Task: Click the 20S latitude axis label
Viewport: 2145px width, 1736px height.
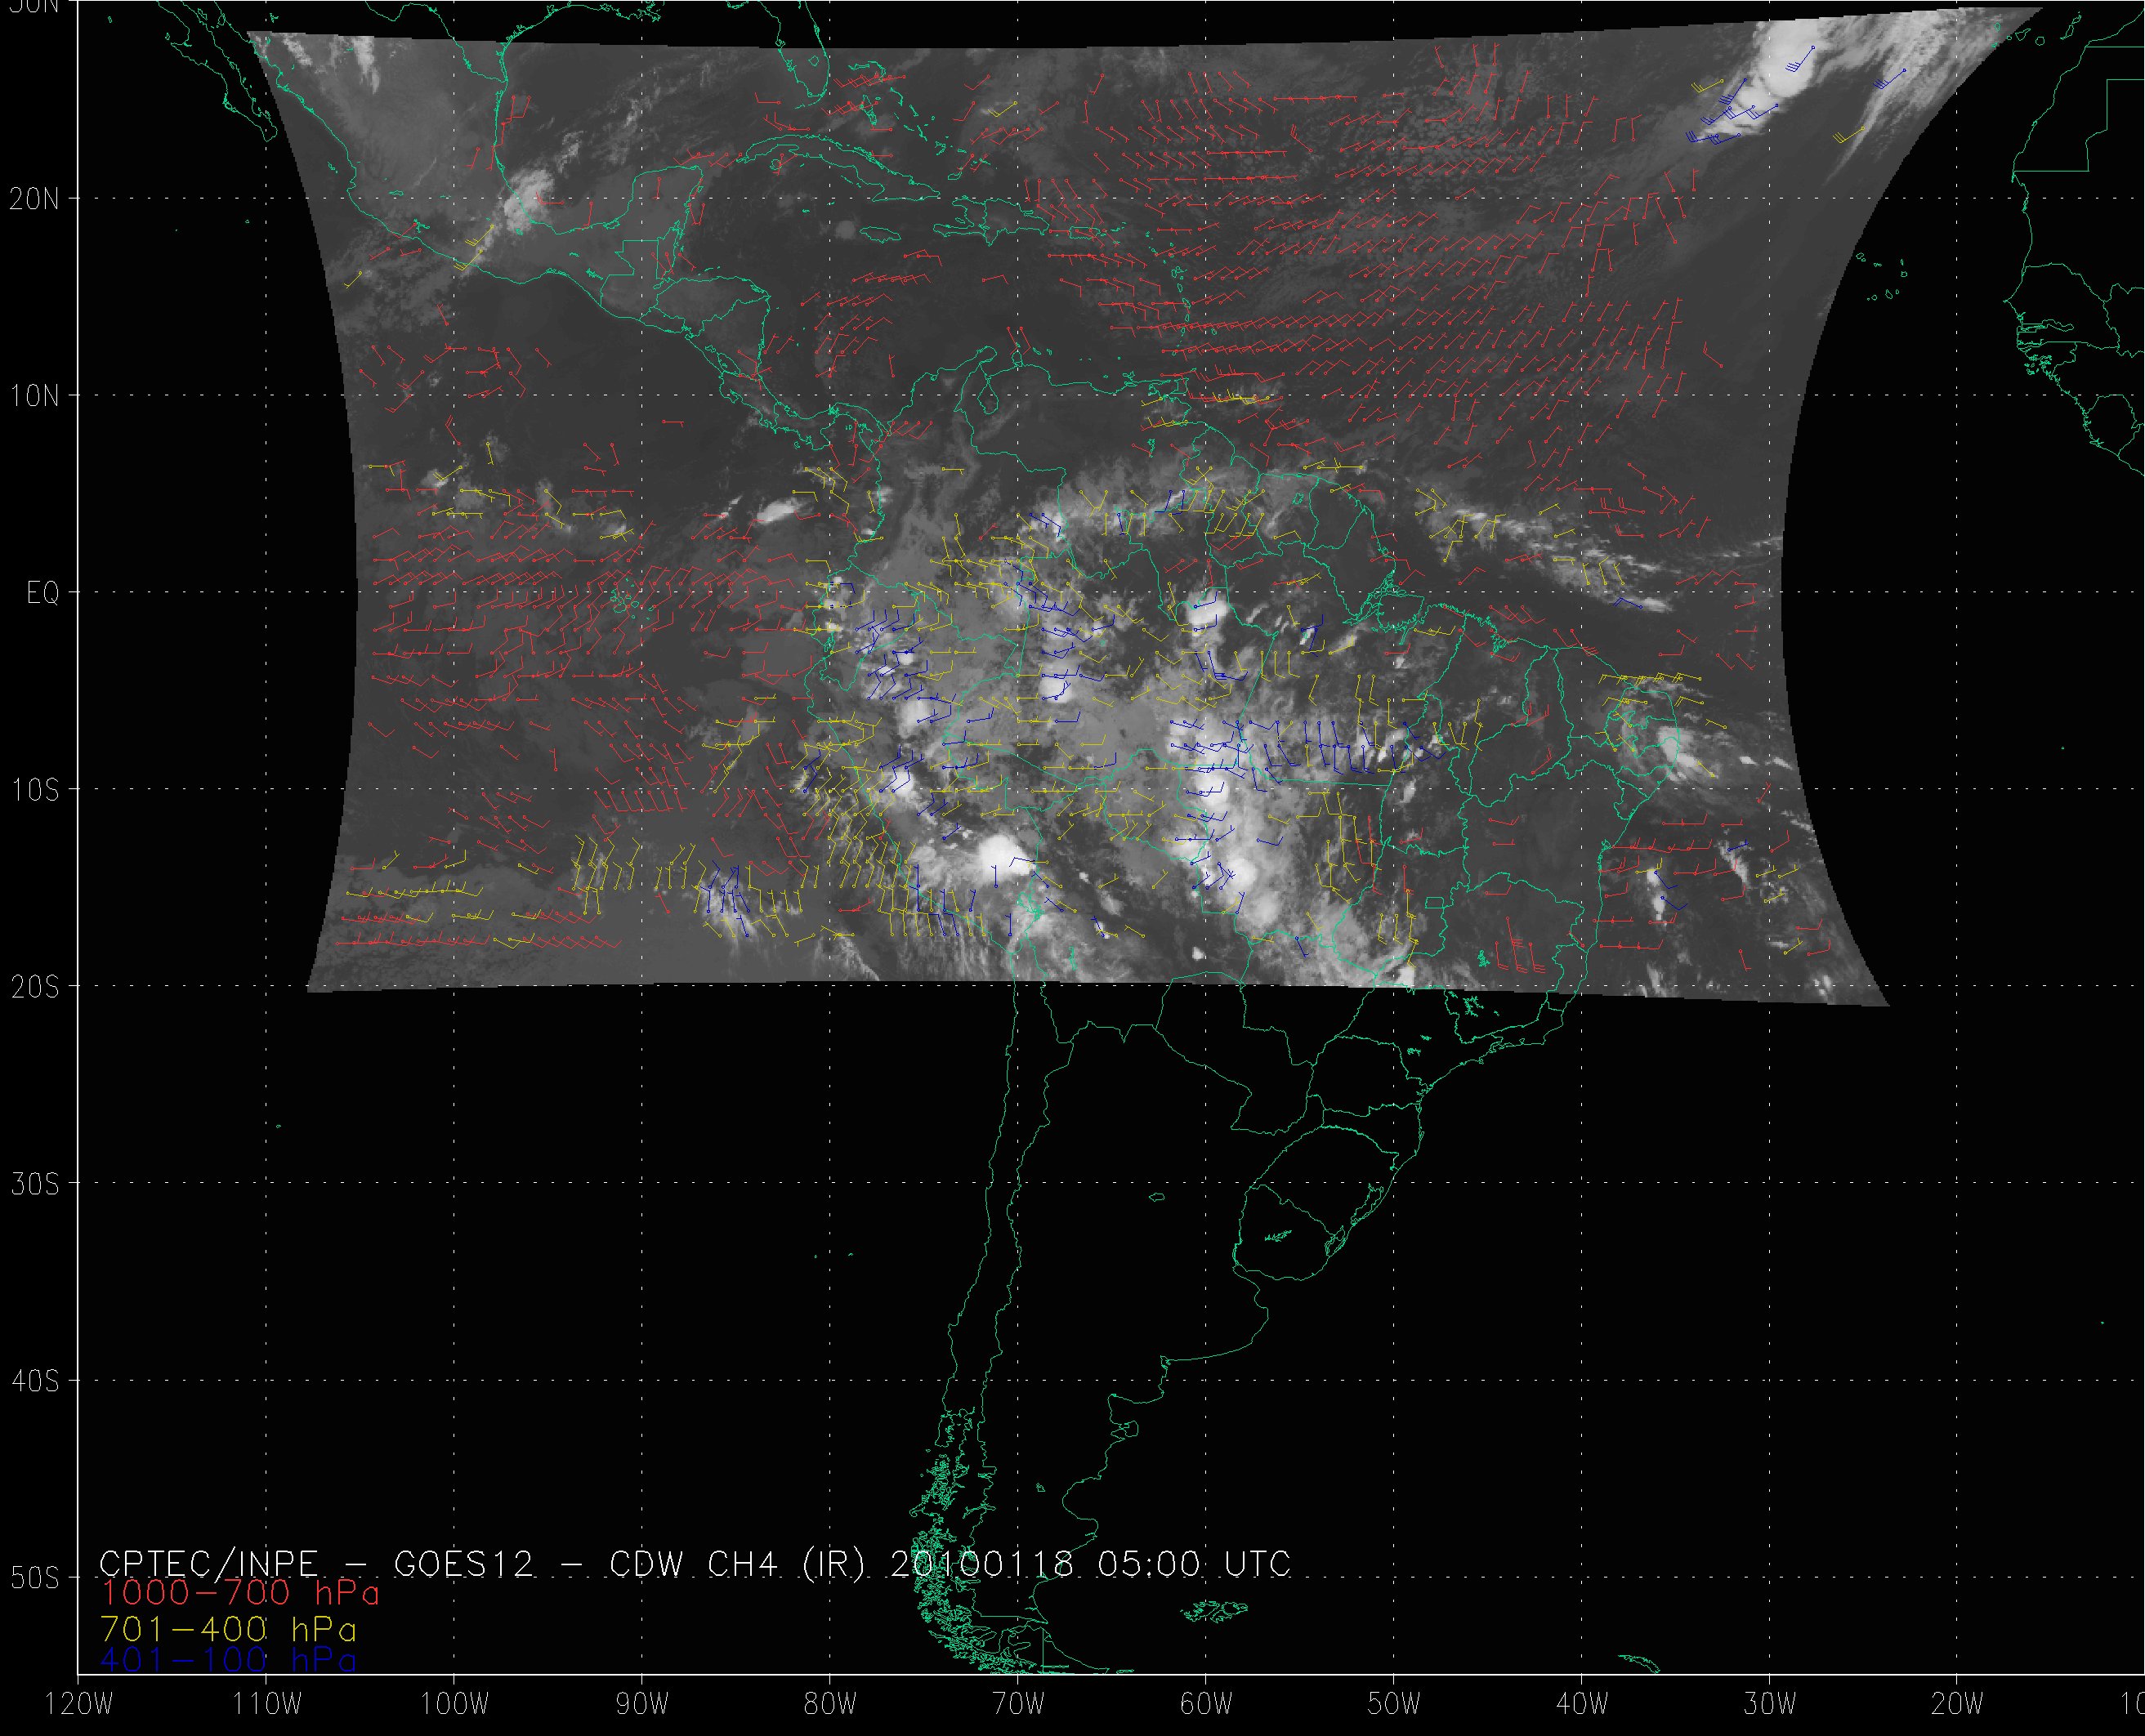Action: 34,987
